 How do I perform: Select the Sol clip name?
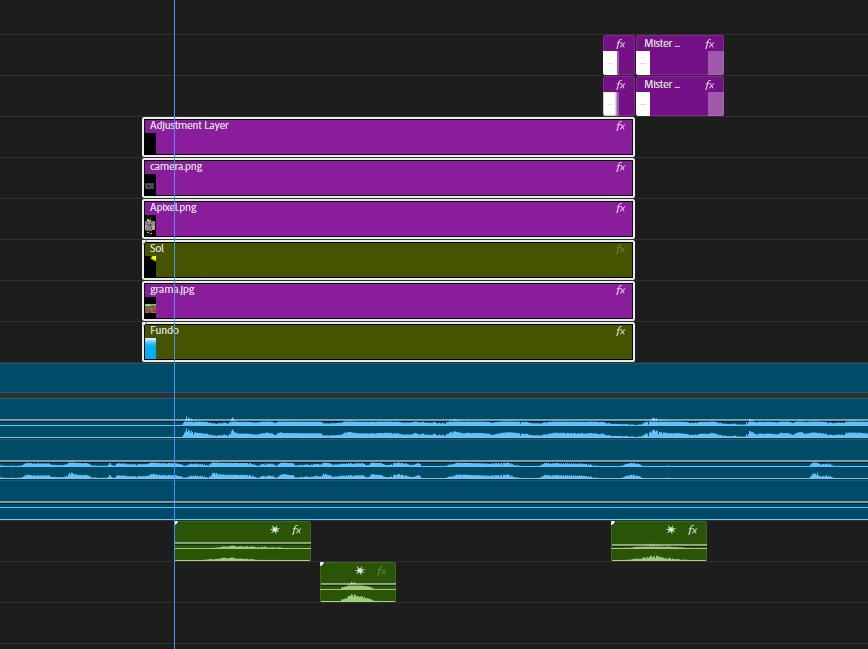[x=157, y=249]
